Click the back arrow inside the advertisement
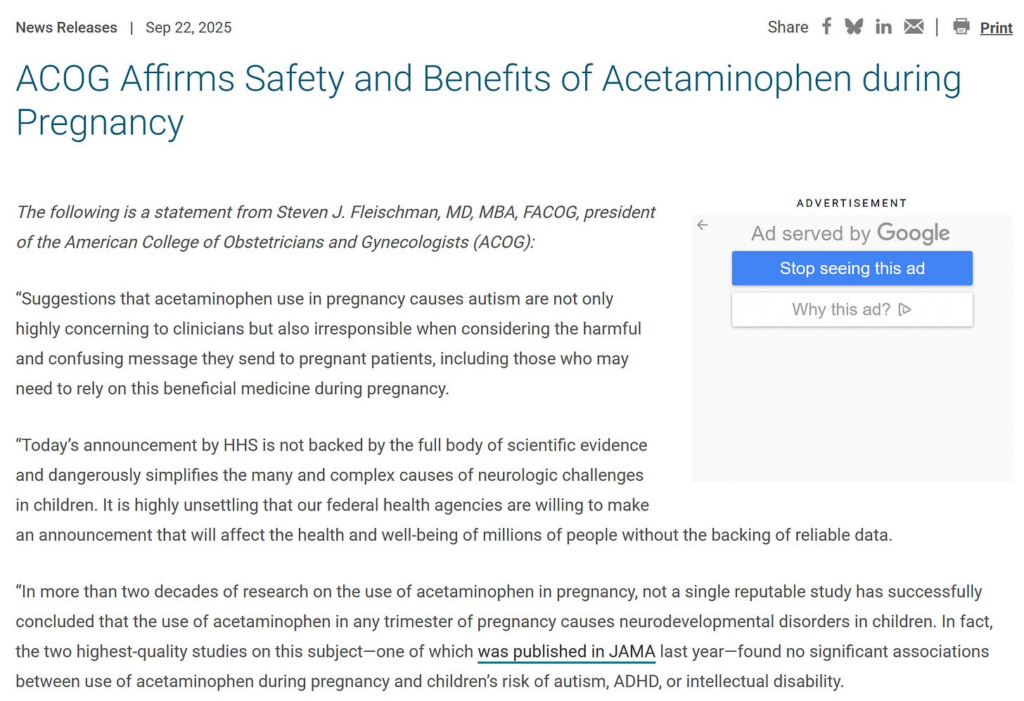Image resolution: width=1024 pixels, height=701 pixels. 702,226
